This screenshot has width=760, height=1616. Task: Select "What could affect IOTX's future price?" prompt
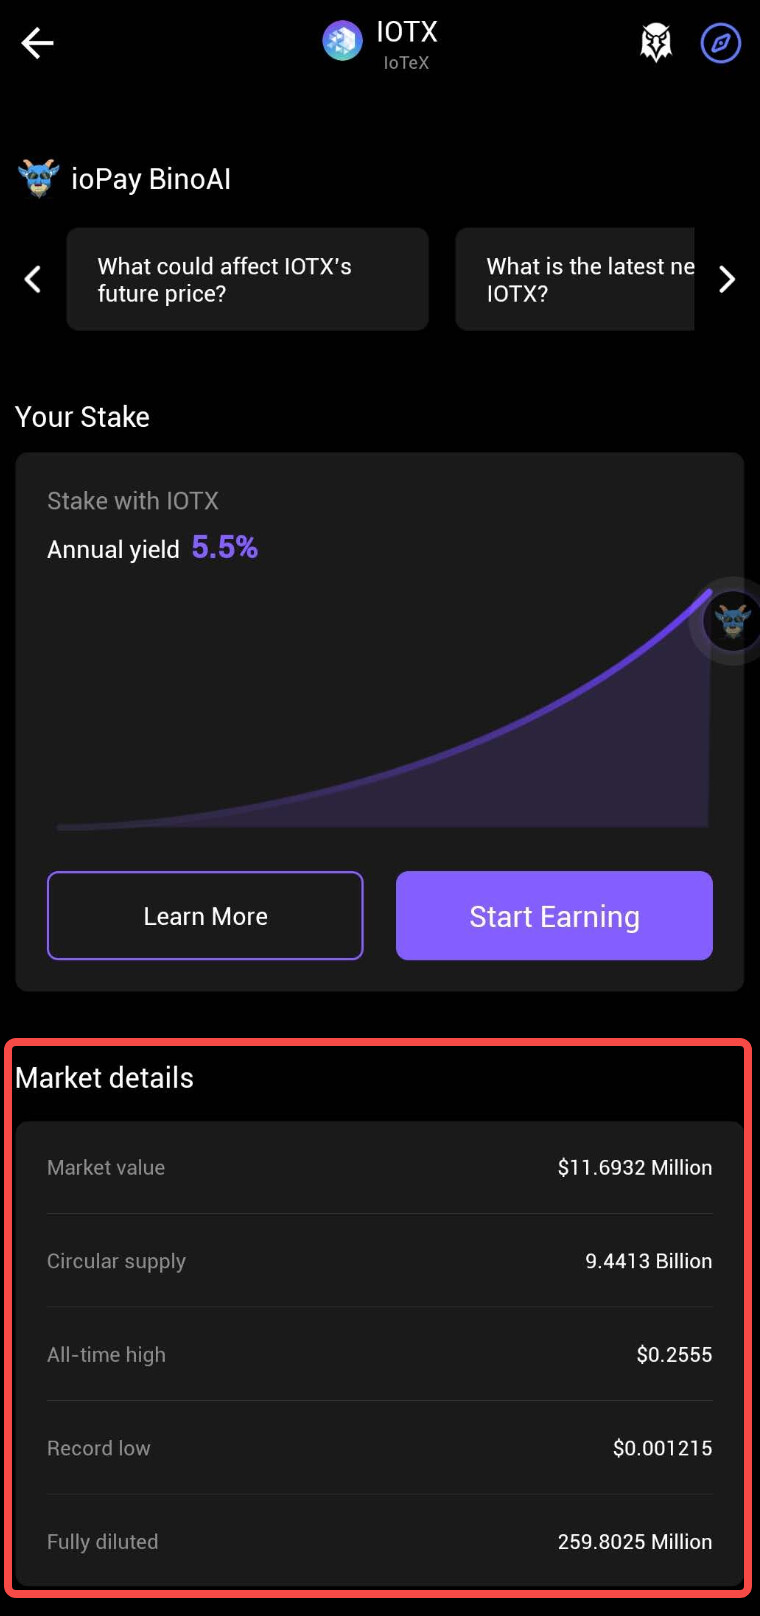pos(247,279)
